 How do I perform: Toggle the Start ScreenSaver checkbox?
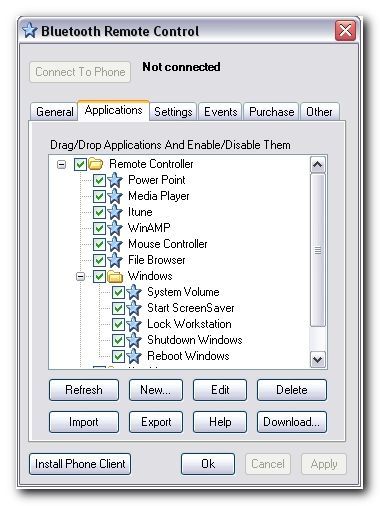[x=118, y=308]
